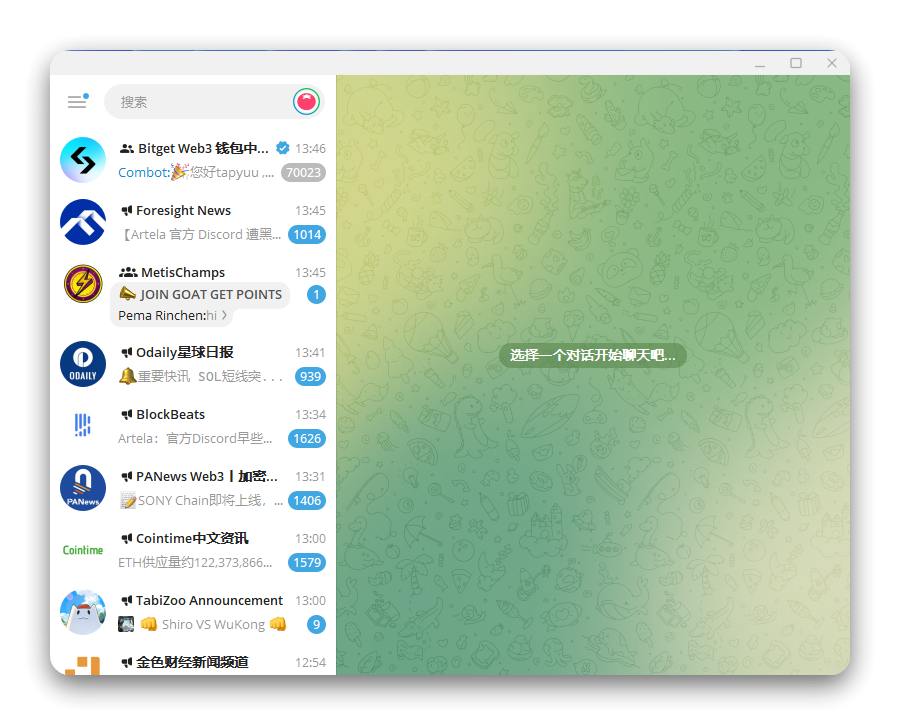This screenshot has width=900, height=725.
Task: Select the PANews Web3 chat title
Action: [x=206, y=476]
